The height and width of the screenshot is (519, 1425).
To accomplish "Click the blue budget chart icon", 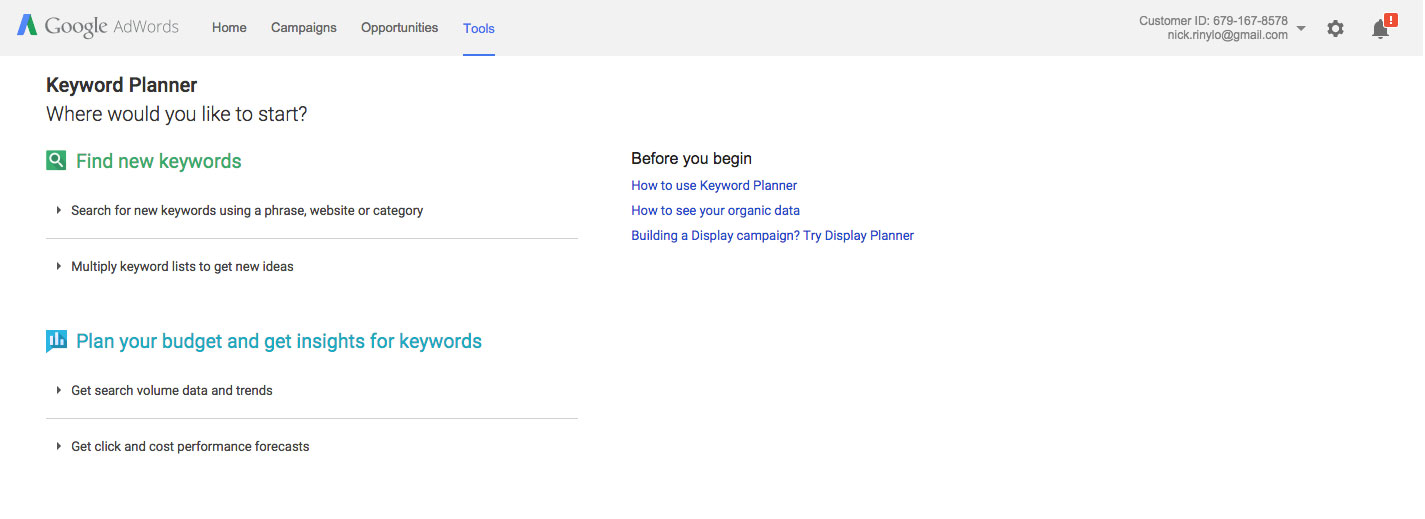I will [x=56, y=341].
